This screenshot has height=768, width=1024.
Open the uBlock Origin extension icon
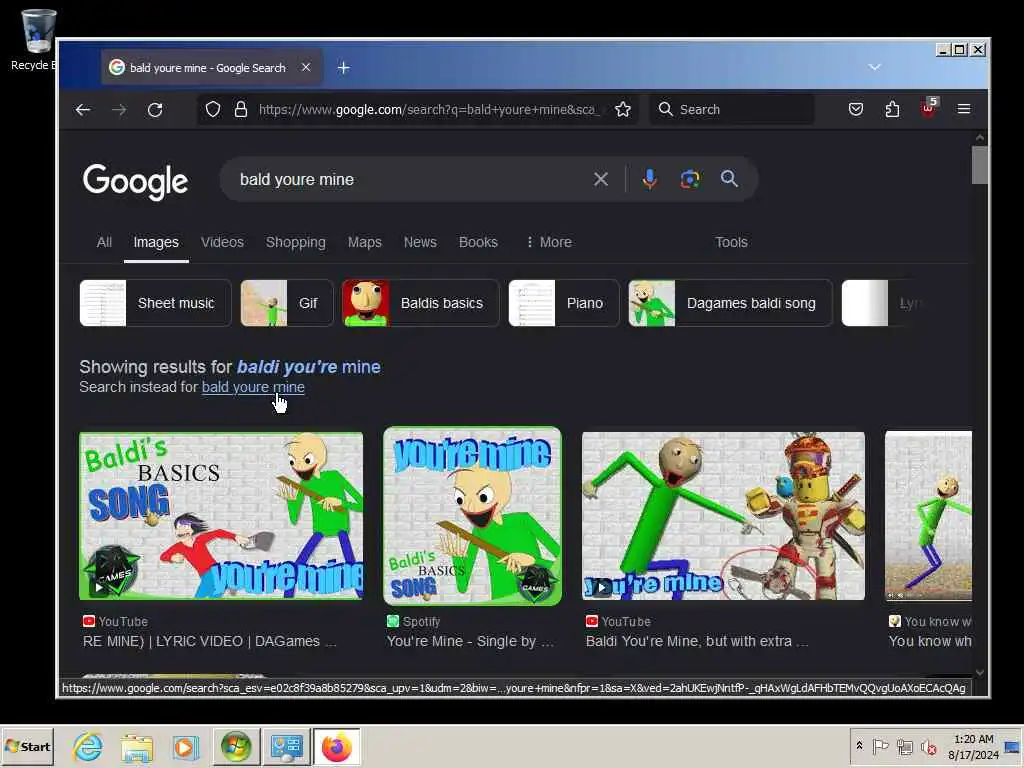coord(928,108)
